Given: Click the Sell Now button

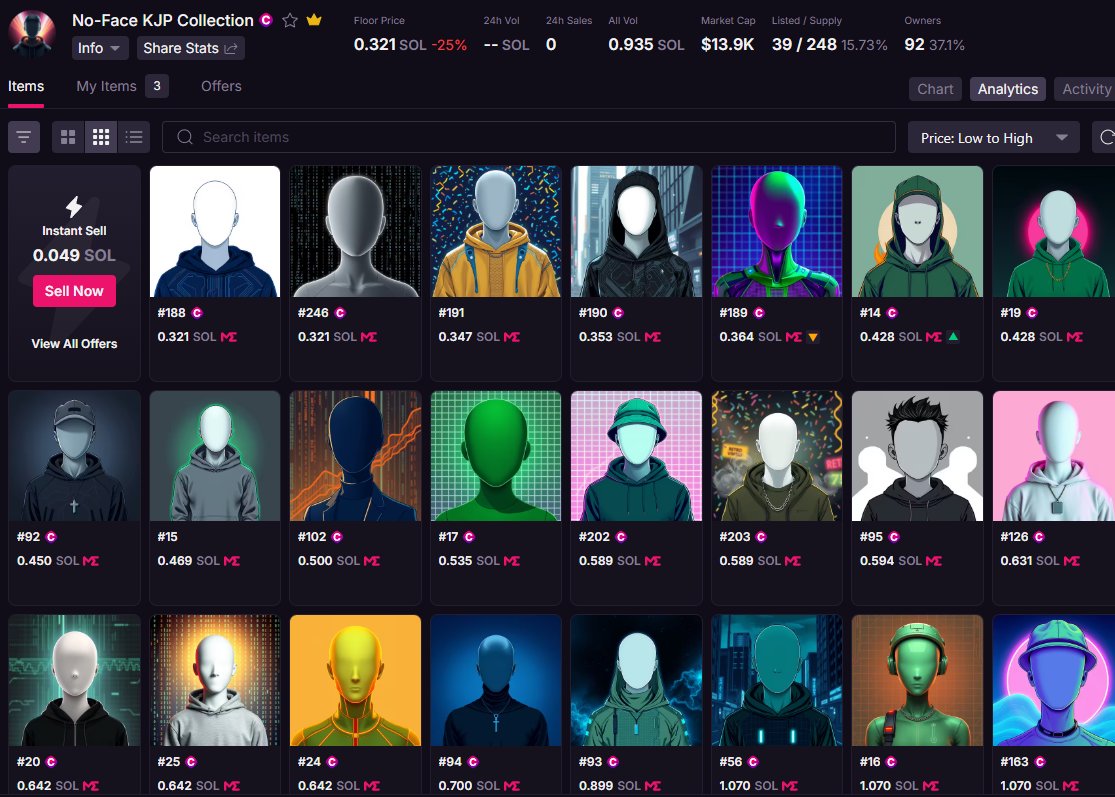Looking at the screenshot, I should click(74, 291).
